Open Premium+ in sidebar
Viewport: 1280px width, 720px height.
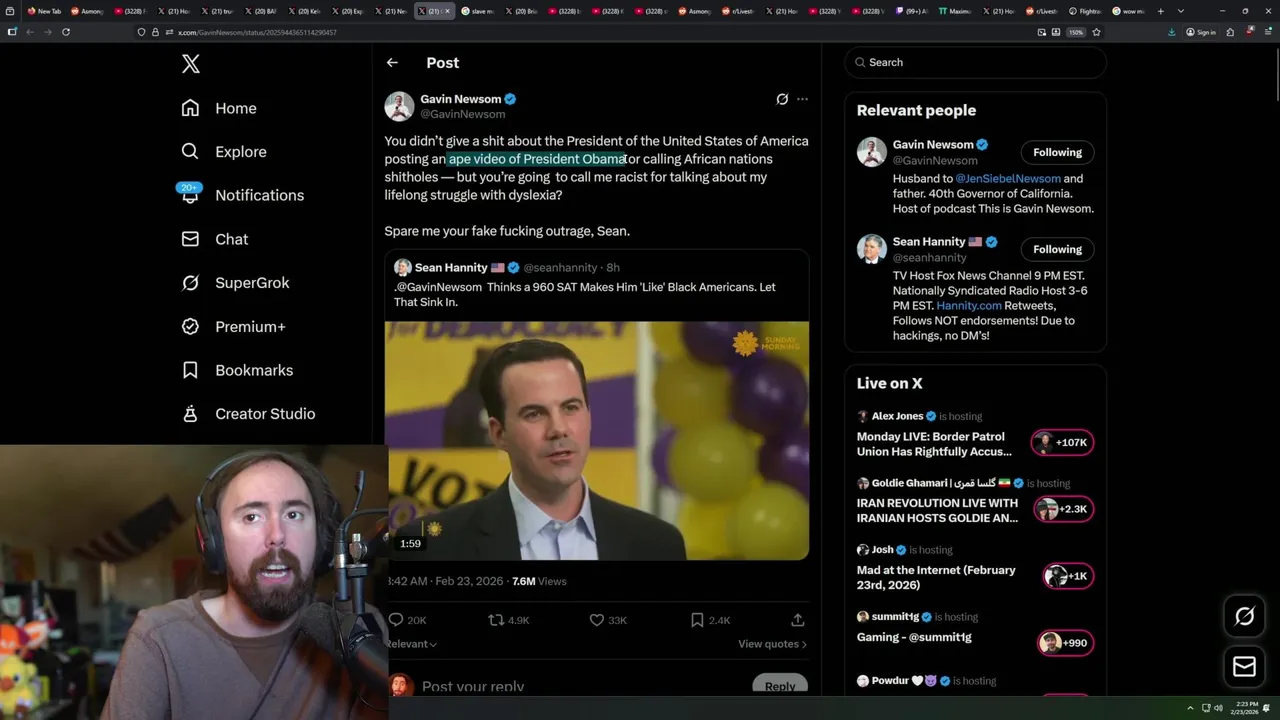coord(233,326)
